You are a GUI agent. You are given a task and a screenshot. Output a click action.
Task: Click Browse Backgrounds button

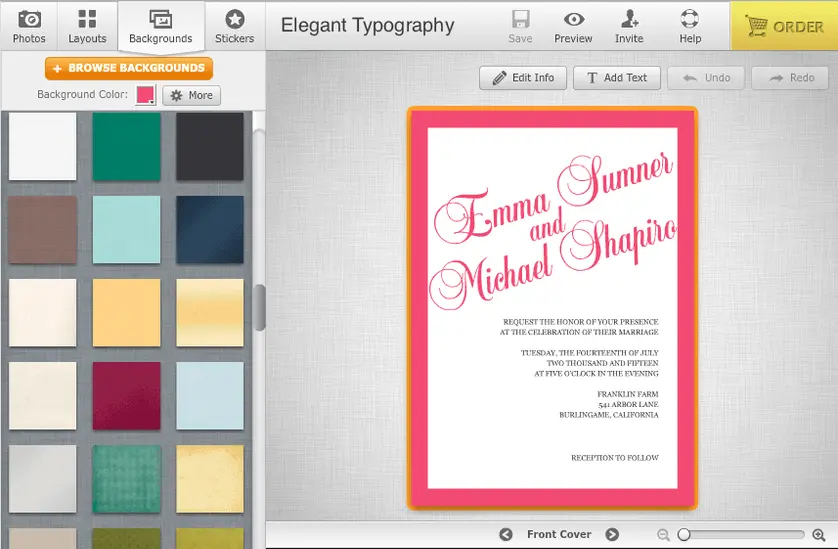tap(129, 68)
